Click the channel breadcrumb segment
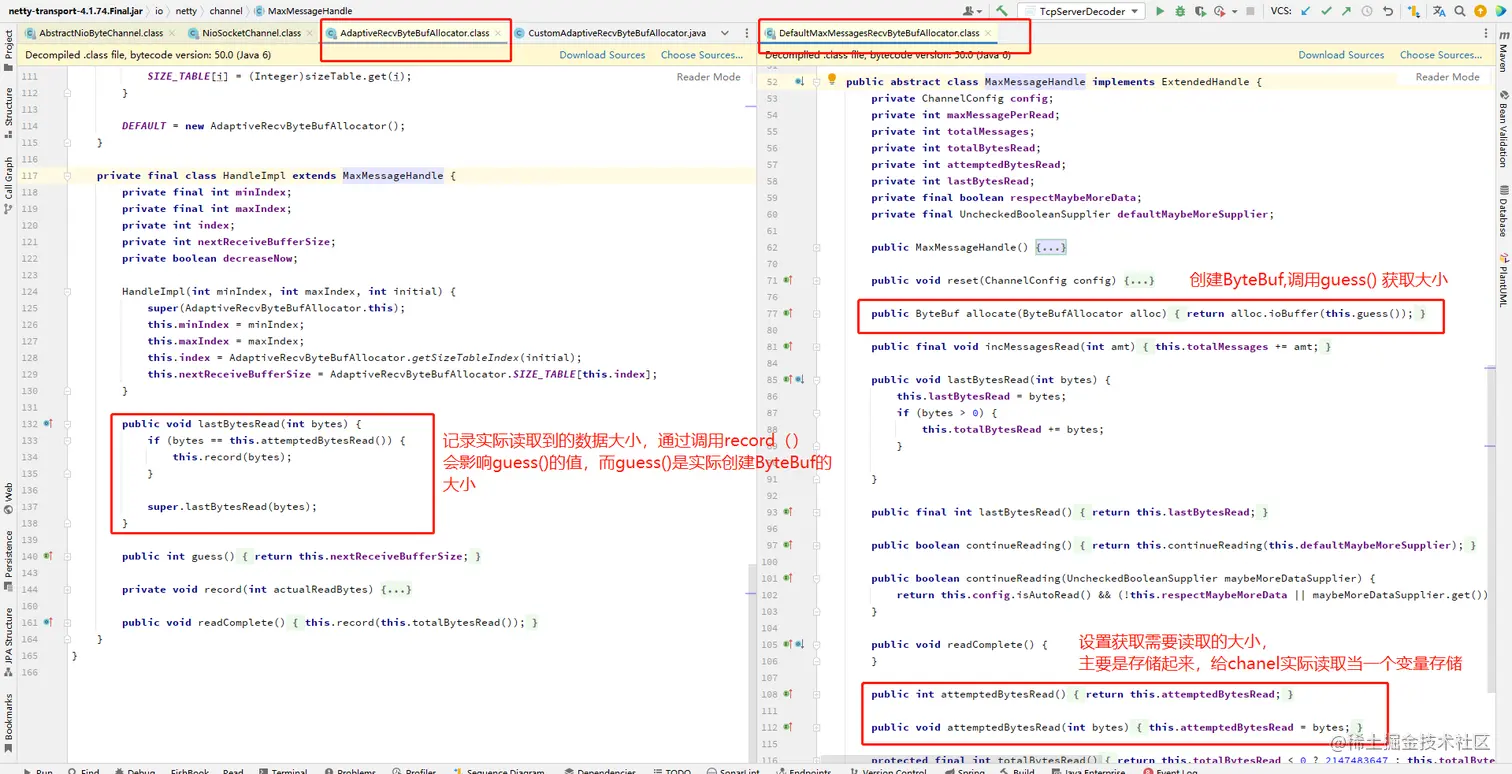Viewport: 1512px width, 774px height. pos(226,11)
